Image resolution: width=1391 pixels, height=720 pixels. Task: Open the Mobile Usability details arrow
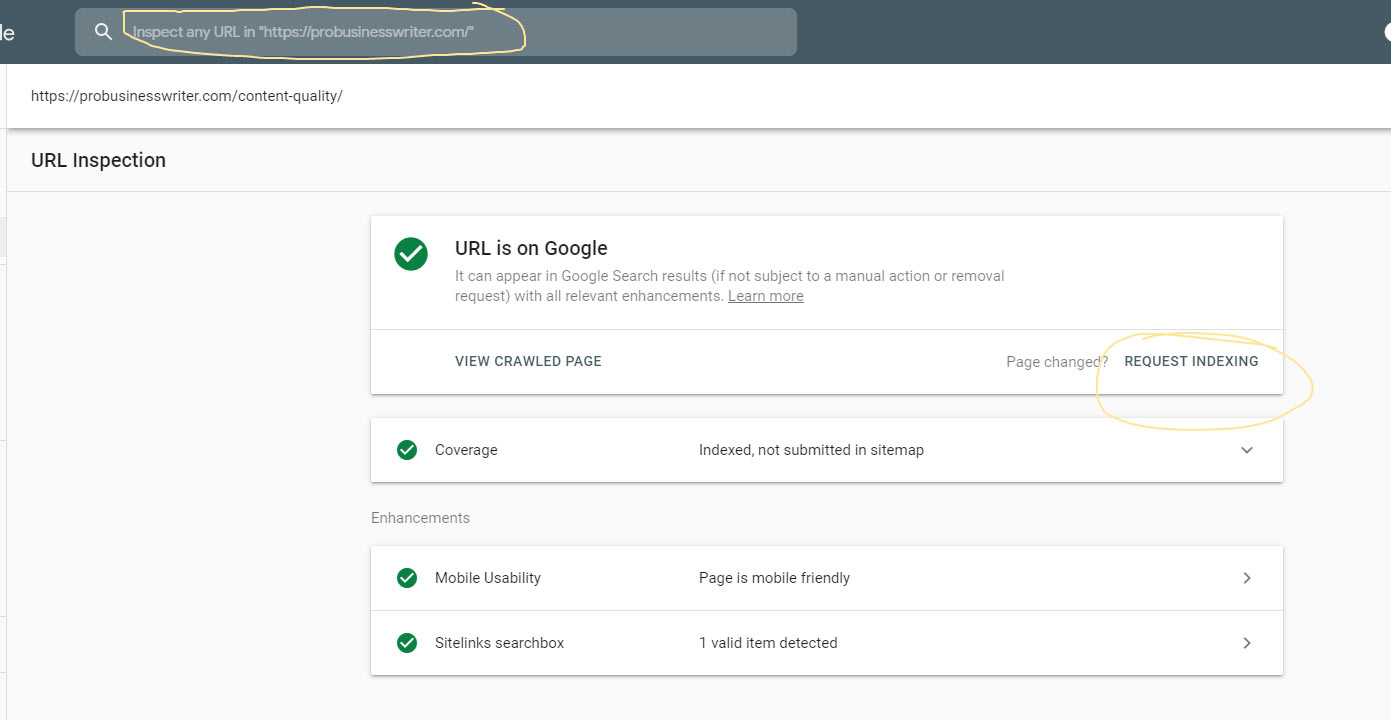tap(1247, 578)
